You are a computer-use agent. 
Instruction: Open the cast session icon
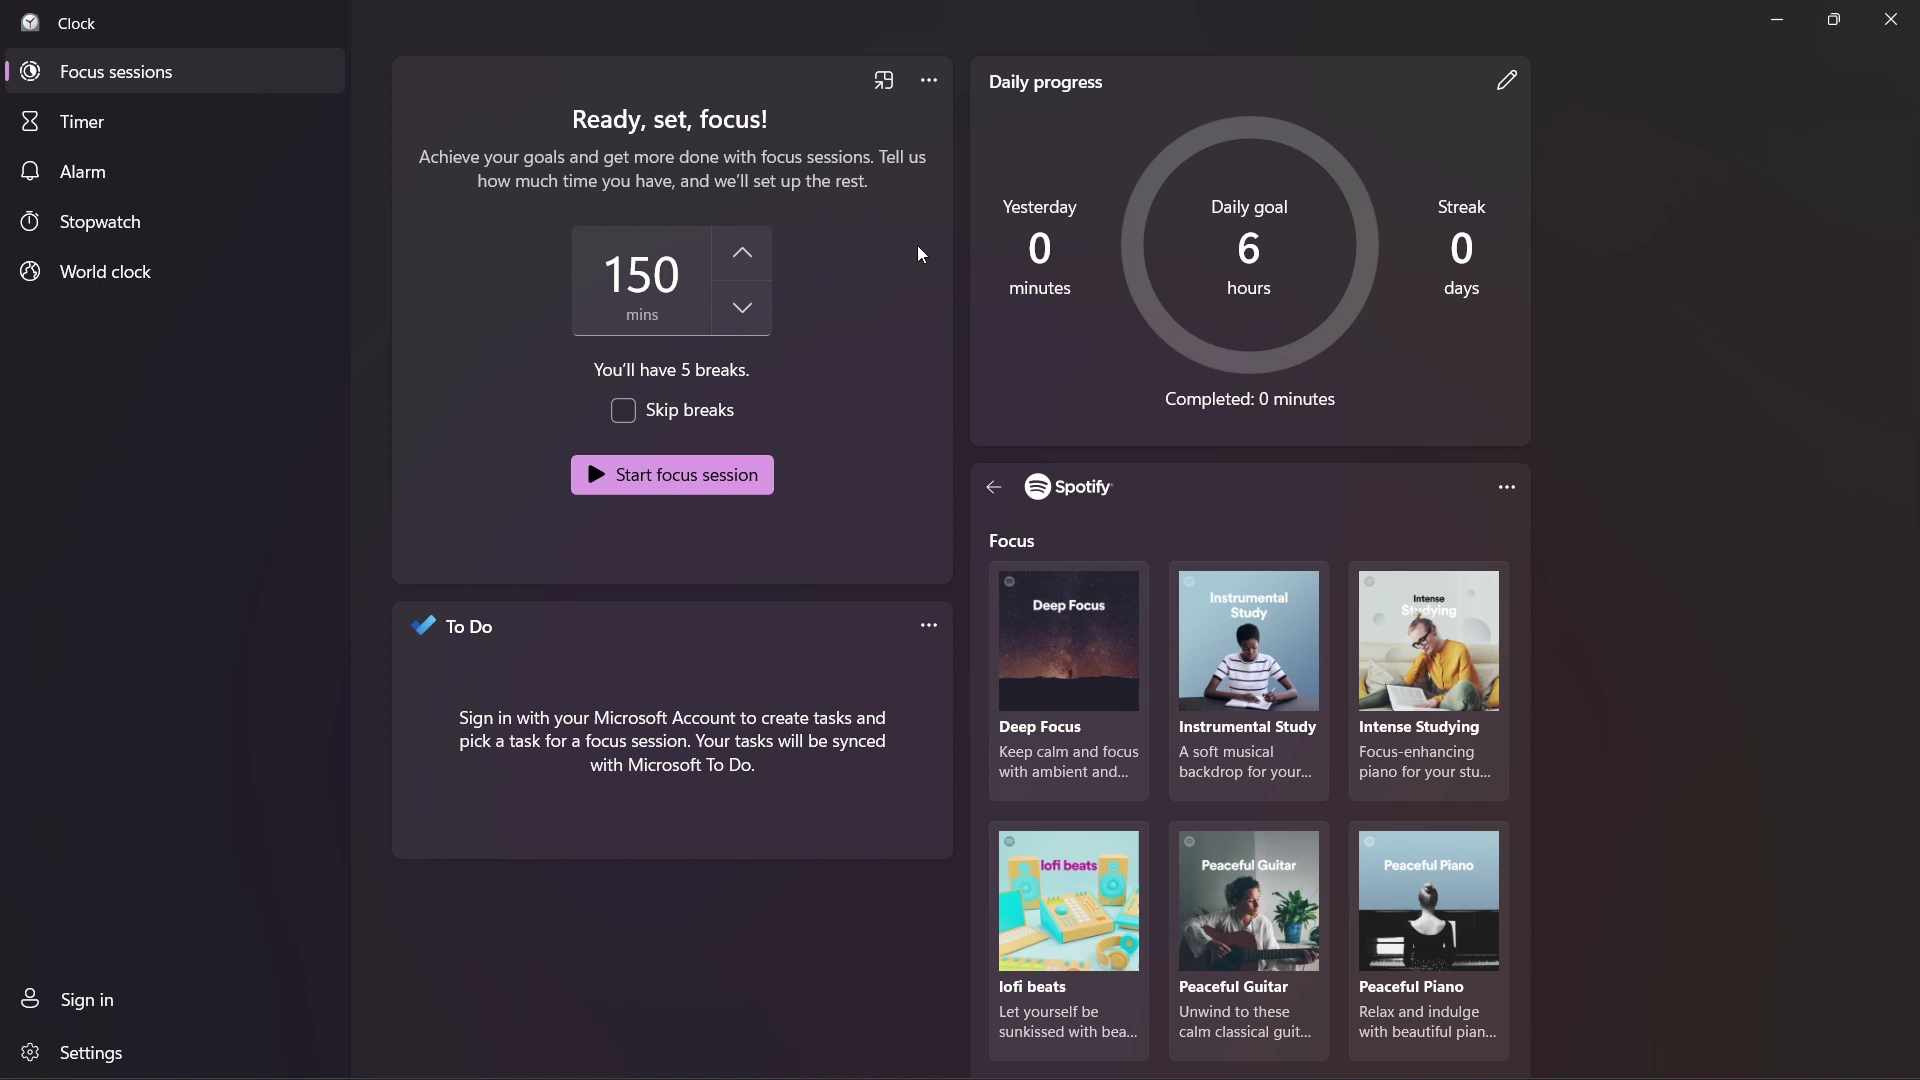[884, 80]
